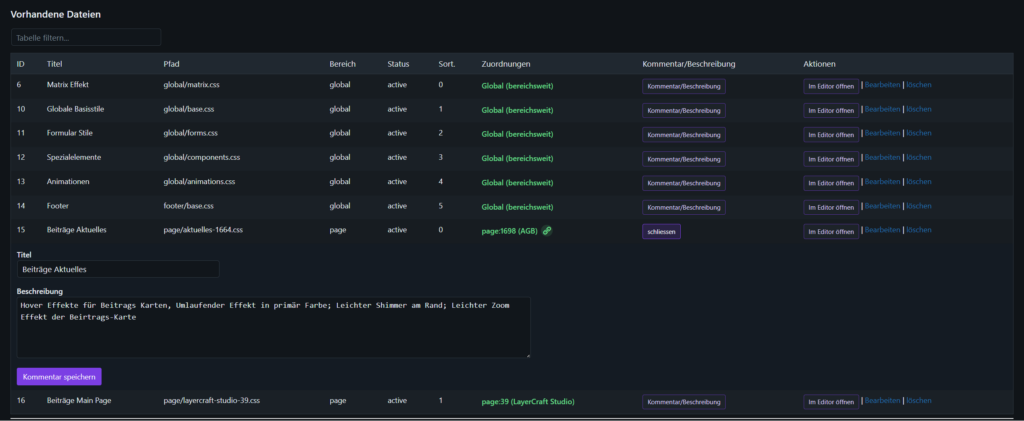Open Formular Stile in the editor
This screenshot has height=421, width=1024.
831,134
